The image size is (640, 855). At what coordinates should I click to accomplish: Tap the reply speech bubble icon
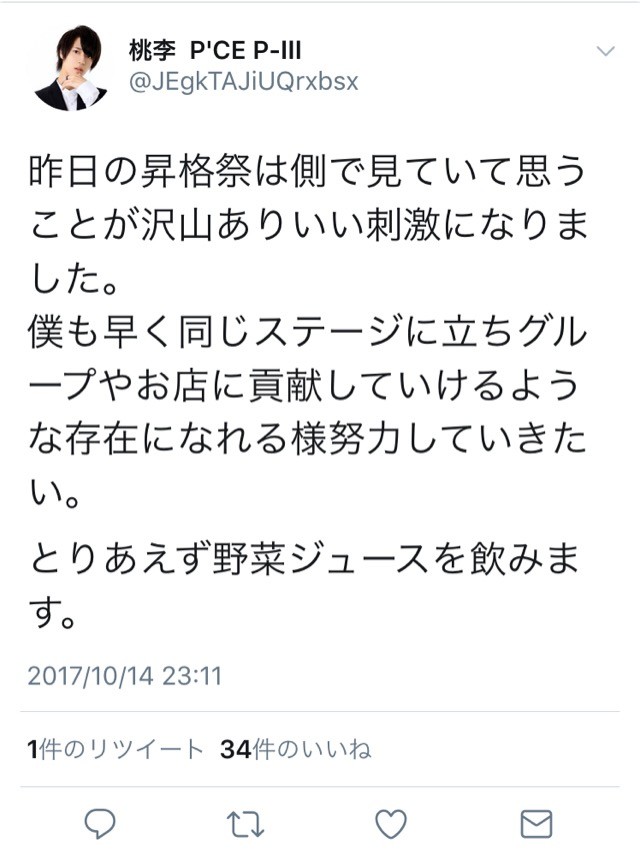tap(100, 823)
